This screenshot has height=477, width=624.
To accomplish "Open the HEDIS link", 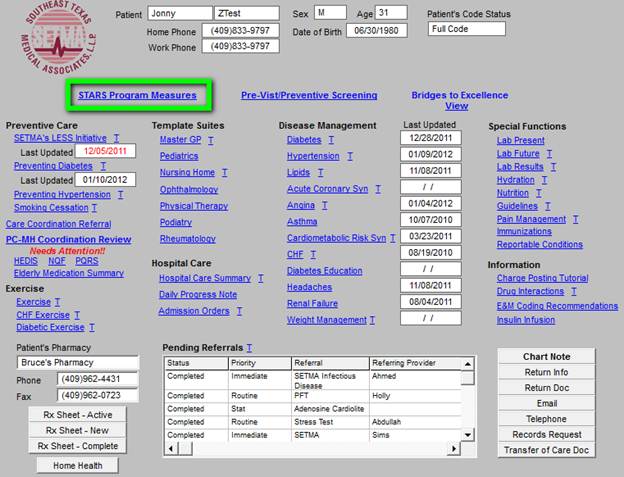I will [x=26, y=261].
